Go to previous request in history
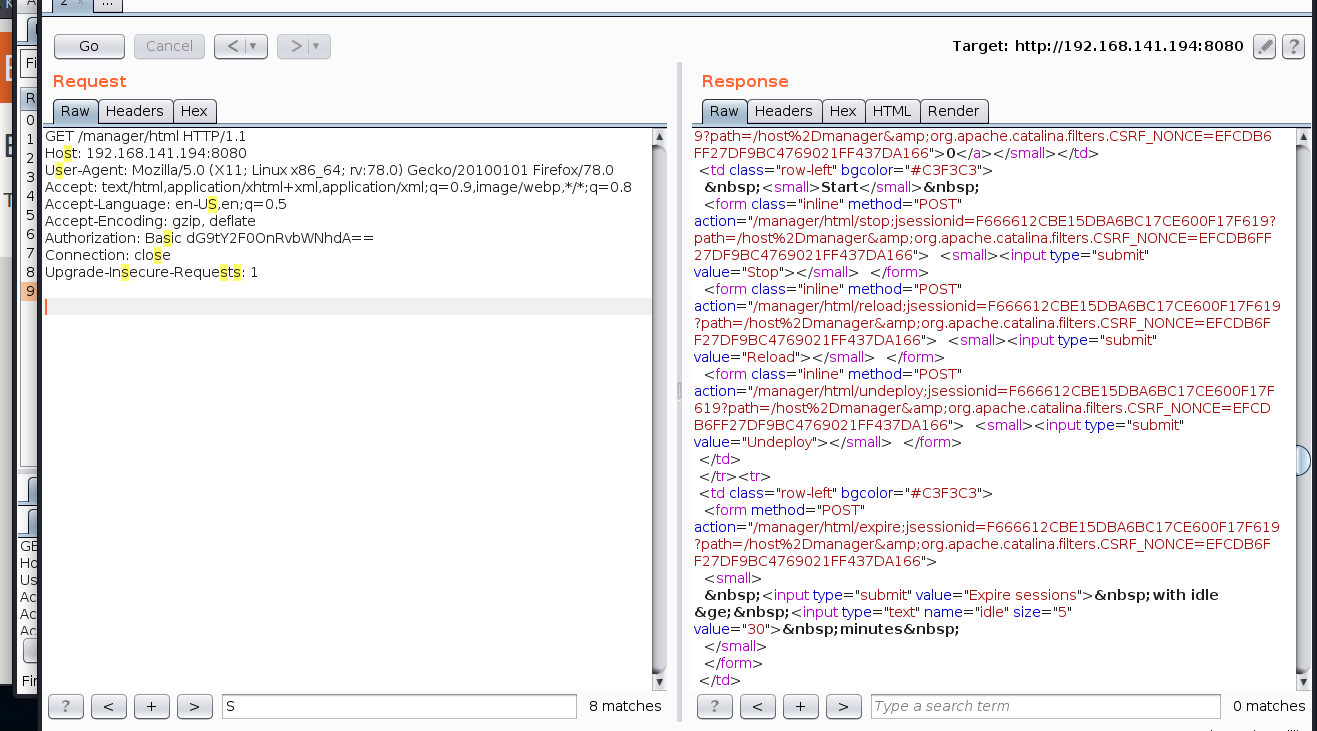The height and width of the screenshot is (731, 1317). point(231,46)
